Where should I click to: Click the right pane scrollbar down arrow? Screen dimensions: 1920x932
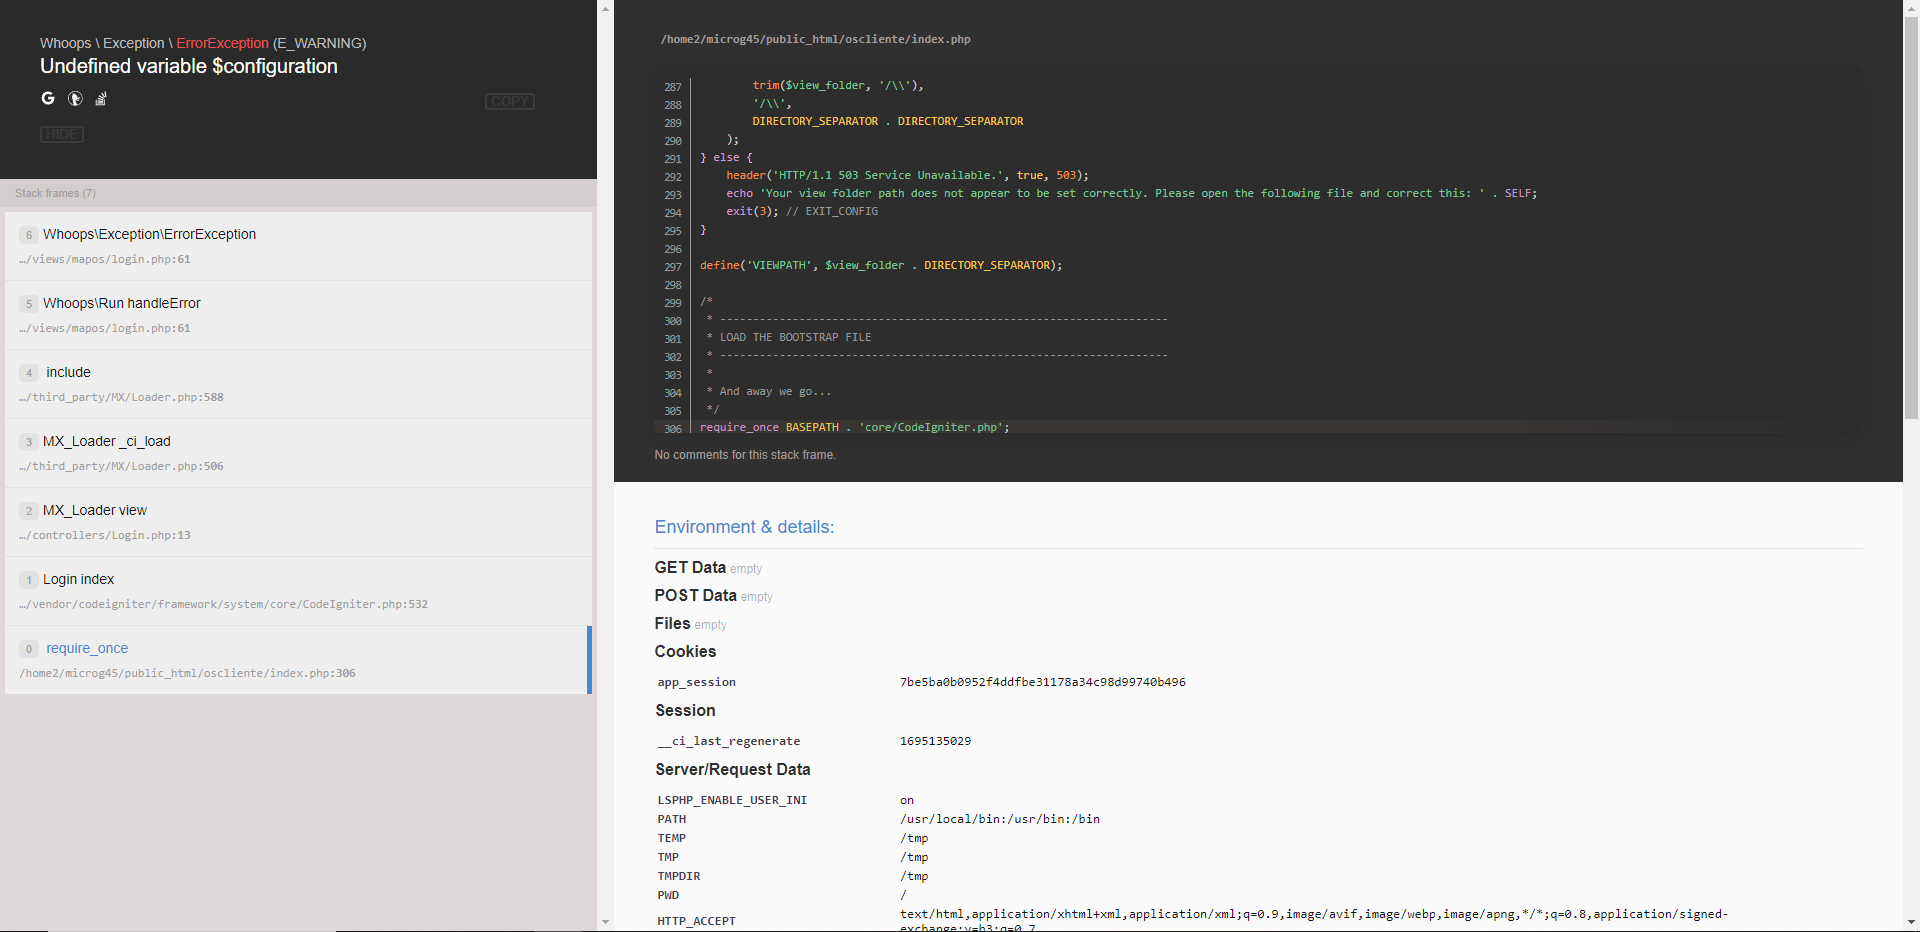[x=1911, y=923]
